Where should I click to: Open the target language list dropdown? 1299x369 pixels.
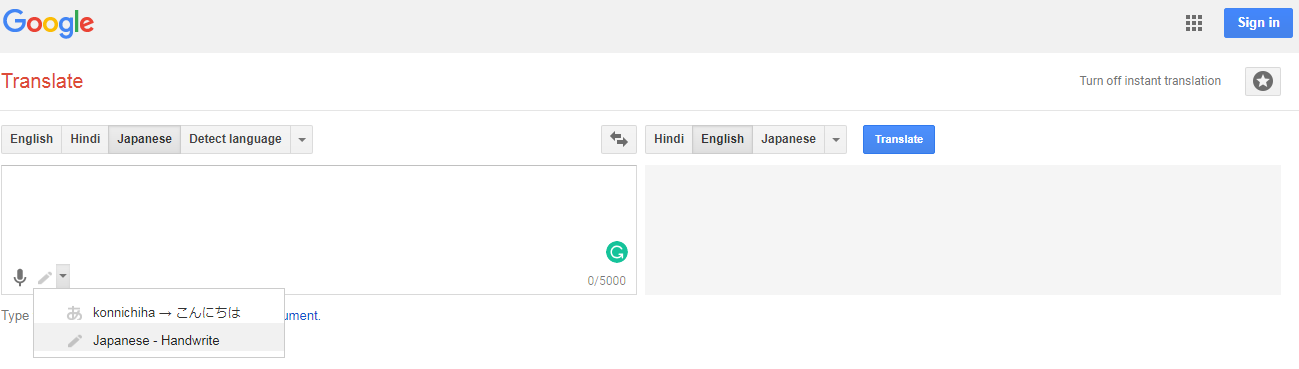coord(836,139)
